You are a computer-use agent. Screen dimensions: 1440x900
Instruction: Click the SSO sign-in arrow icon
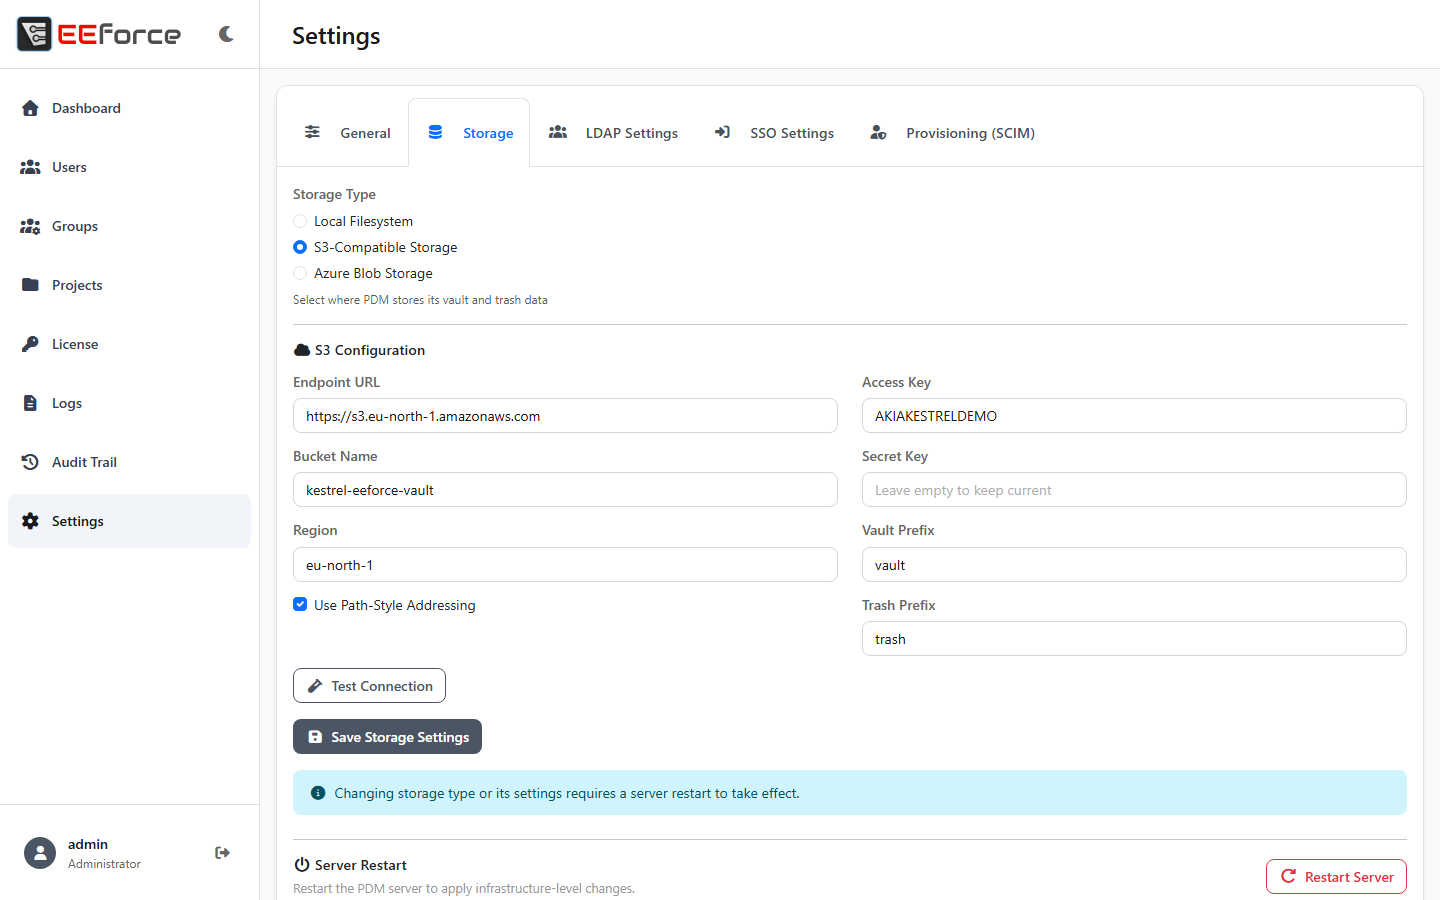coord(722,132)
